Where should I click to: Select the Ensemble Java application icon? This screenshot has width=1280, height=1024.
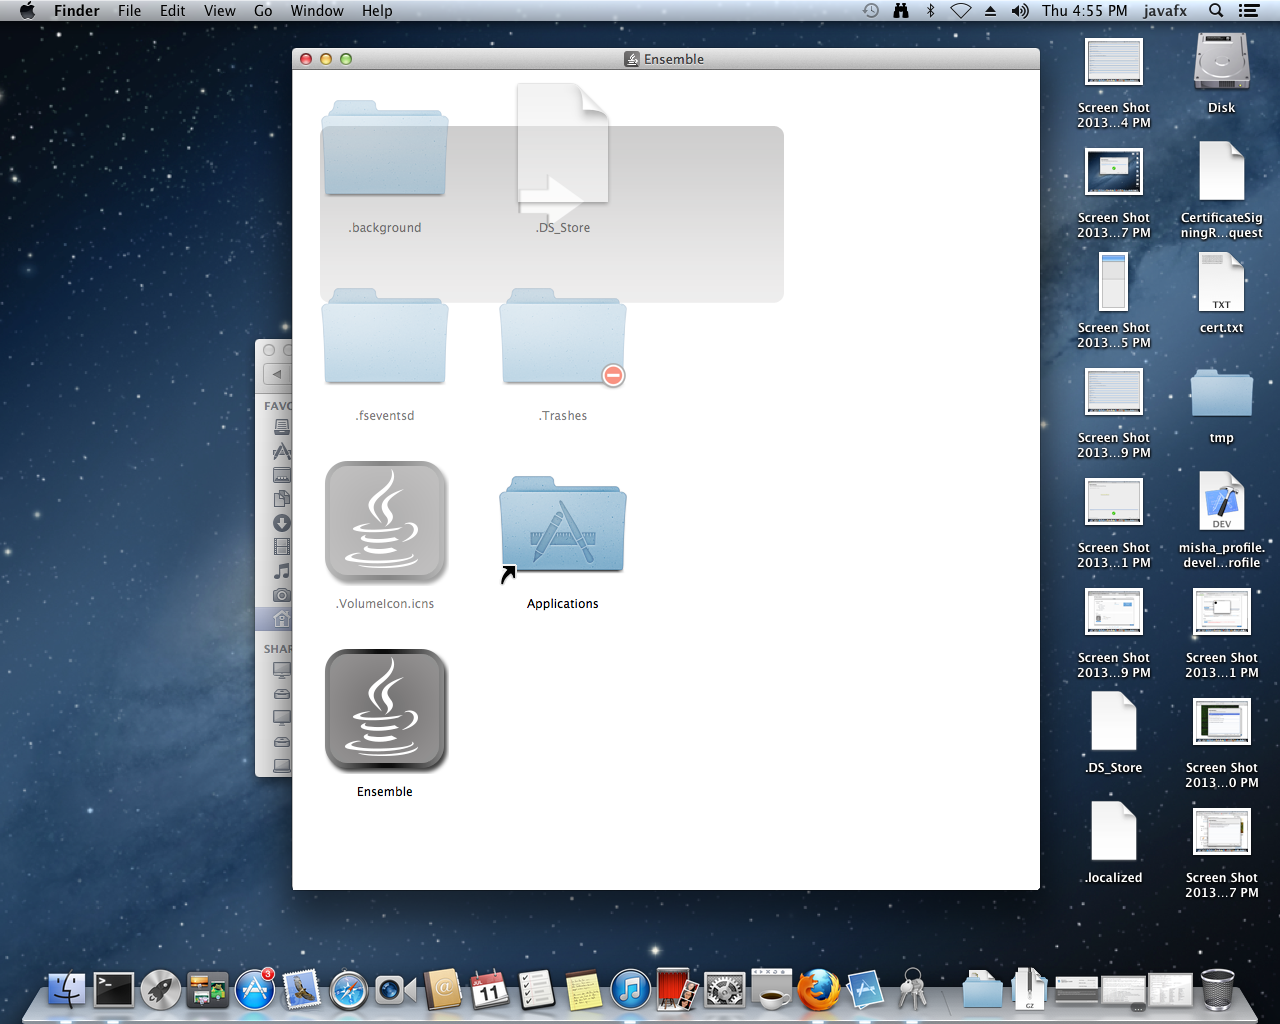(385, 711)
